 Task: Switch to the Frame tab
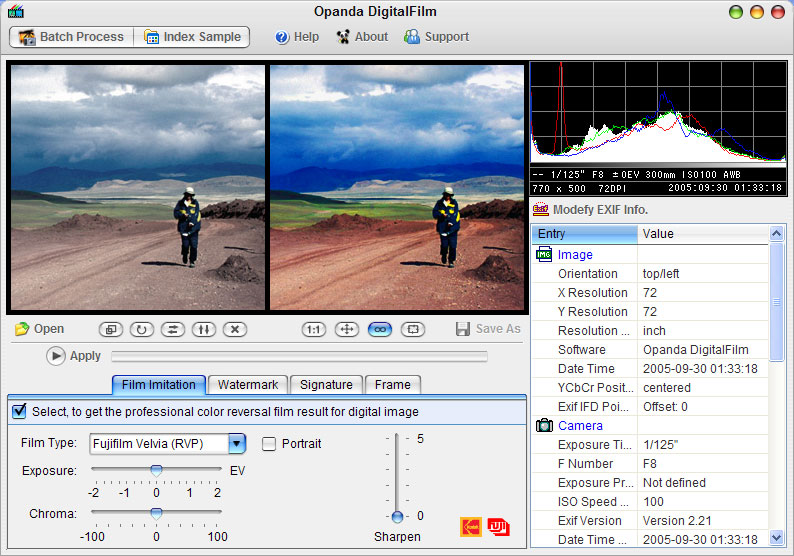392,385
